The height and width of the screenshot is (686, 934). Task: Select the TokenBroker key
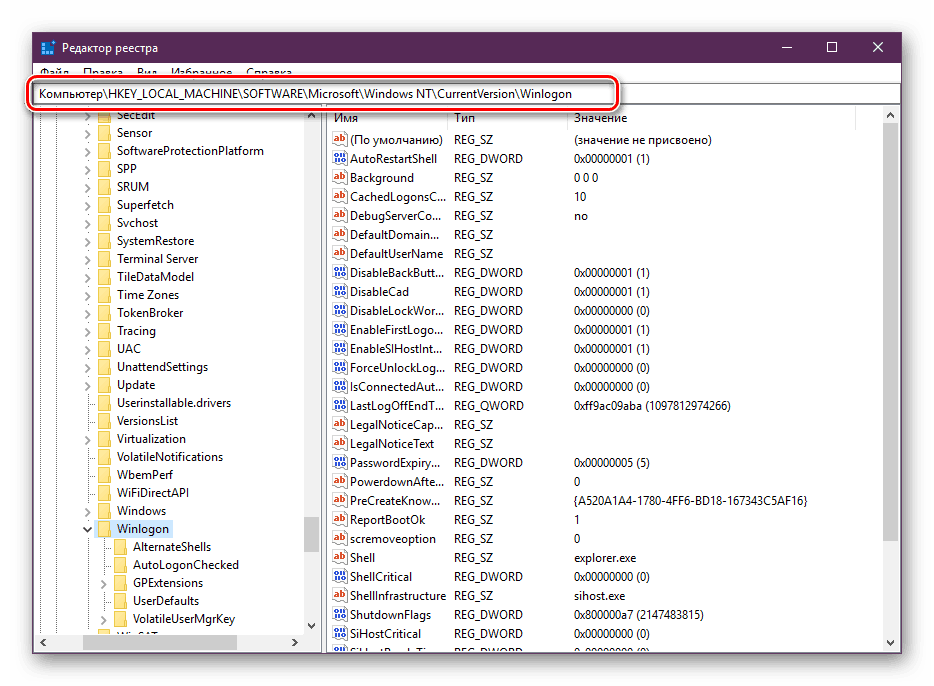pyautogui.click(x=150, y=313)
